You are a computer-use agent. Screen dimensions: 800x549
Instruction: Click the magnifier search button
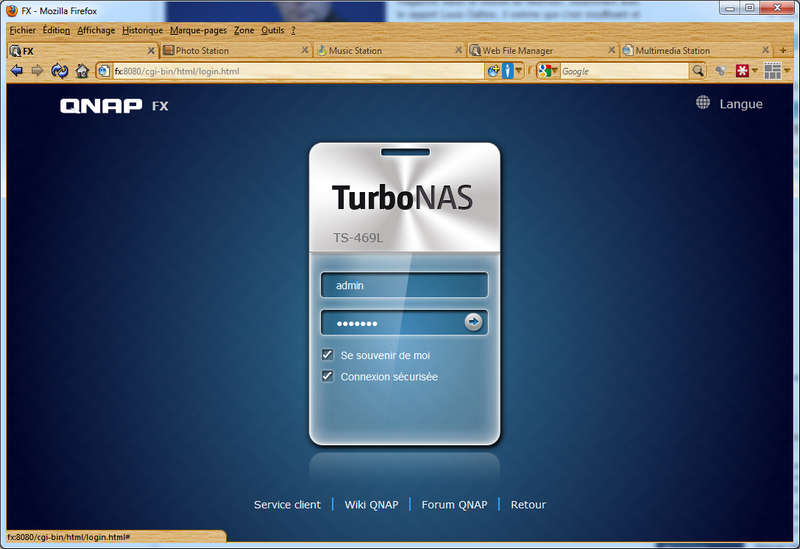(x=698, y=71)
